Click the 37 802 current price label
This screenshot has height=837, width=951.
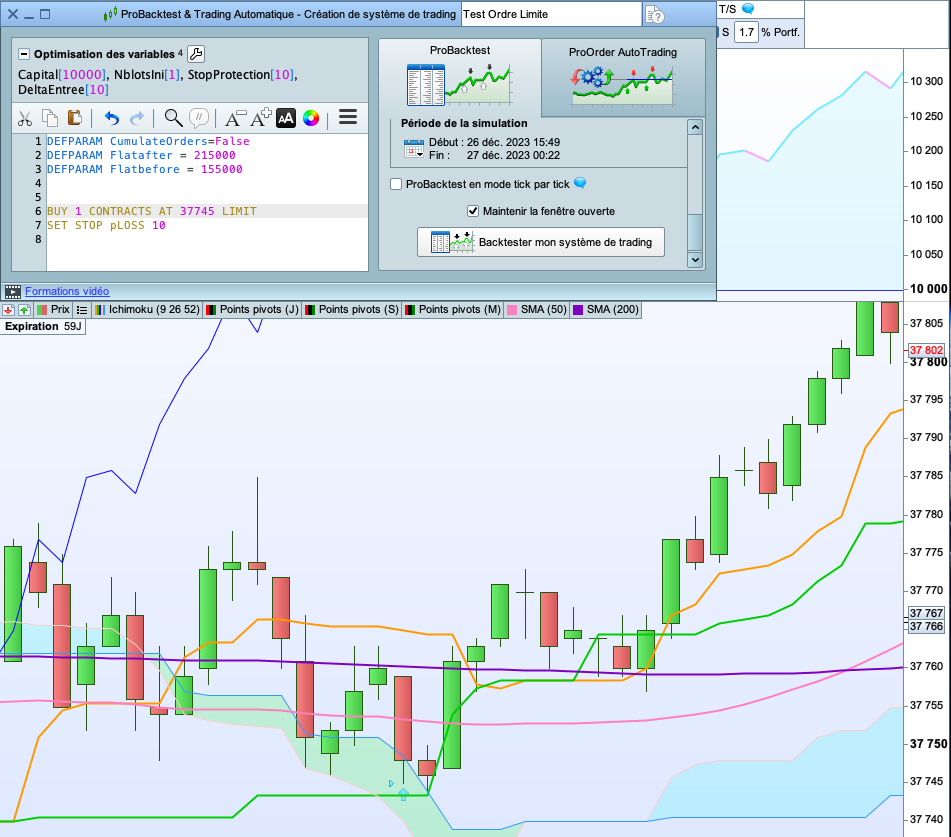(926, 350)
